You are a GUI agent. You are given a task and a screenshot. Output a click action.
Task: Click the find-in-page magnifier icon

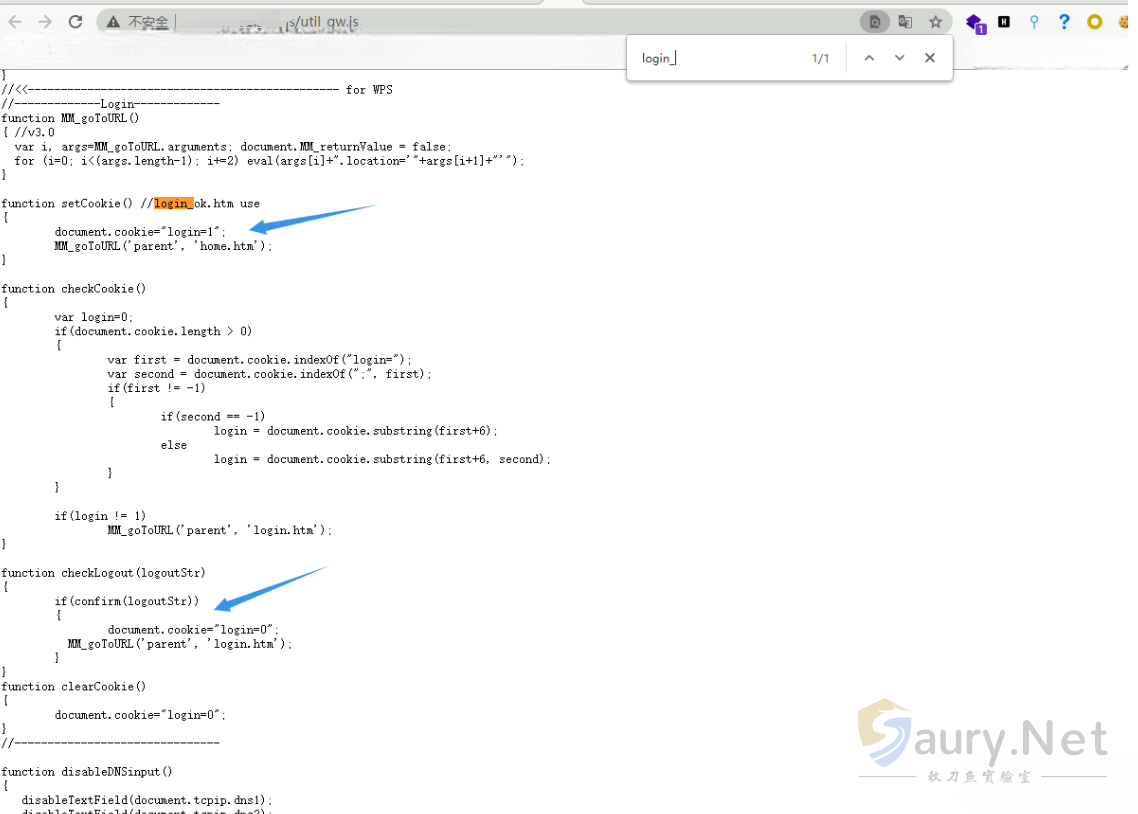click(x=874, y=22)
